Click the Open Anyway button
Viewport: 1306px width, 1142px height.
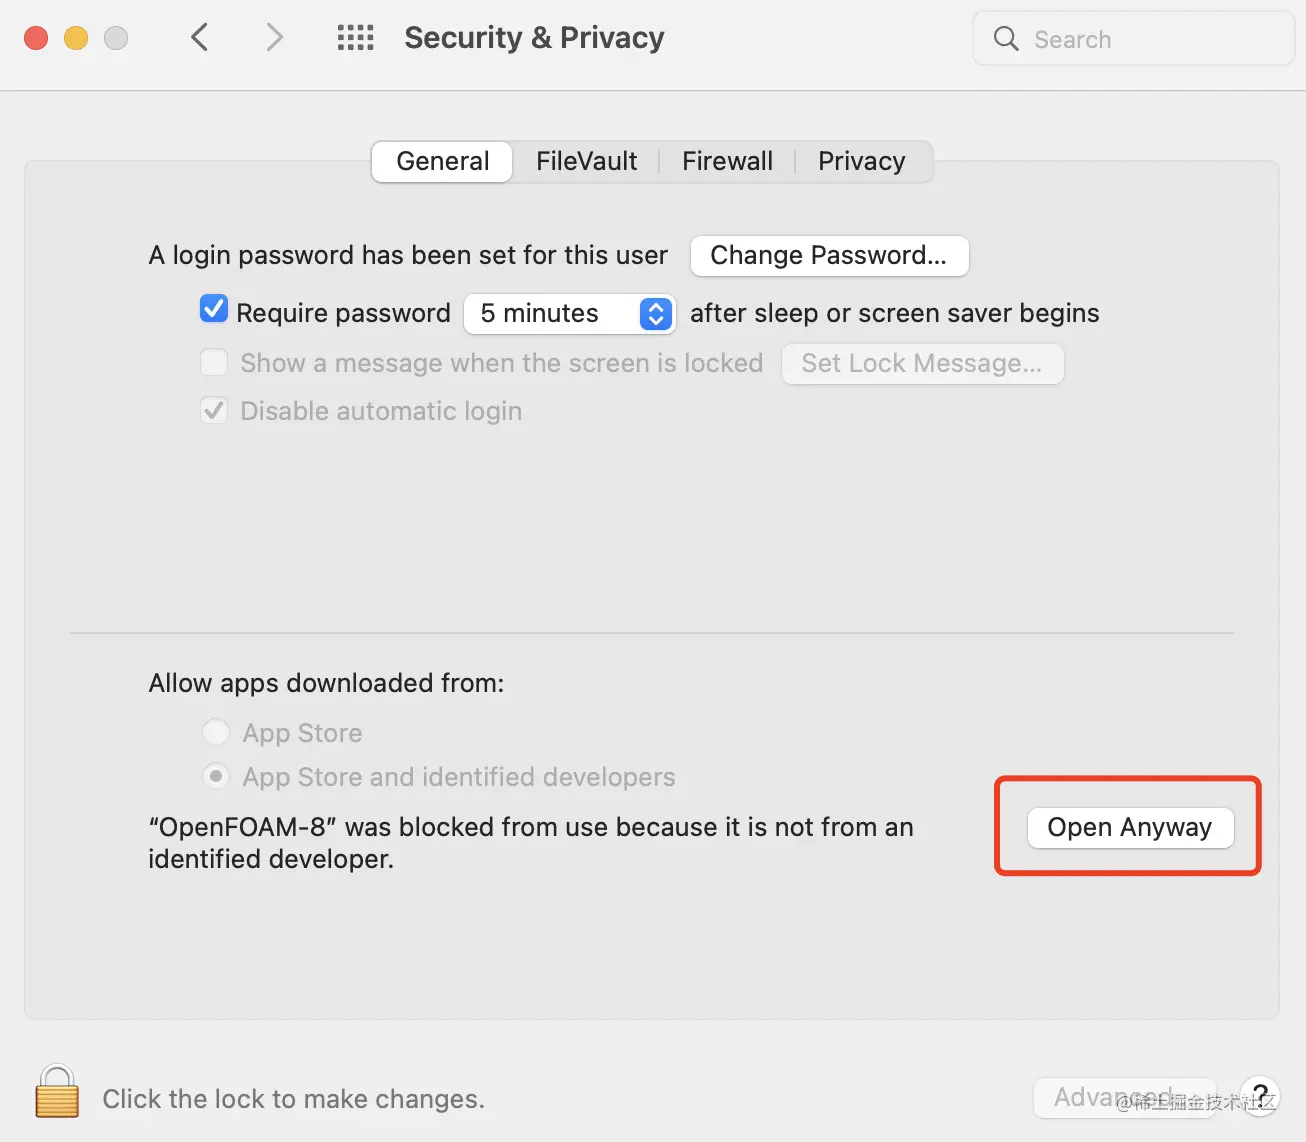click(x=1128, y=827)
